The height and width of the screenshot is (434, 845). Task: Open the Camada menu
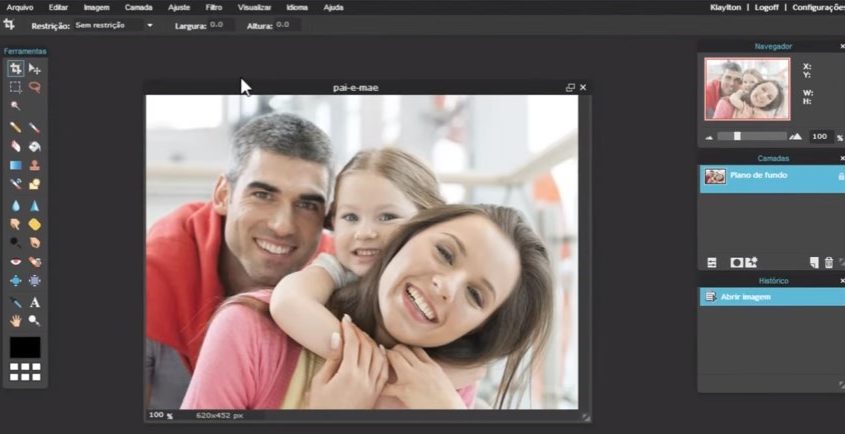pos(138,7)
